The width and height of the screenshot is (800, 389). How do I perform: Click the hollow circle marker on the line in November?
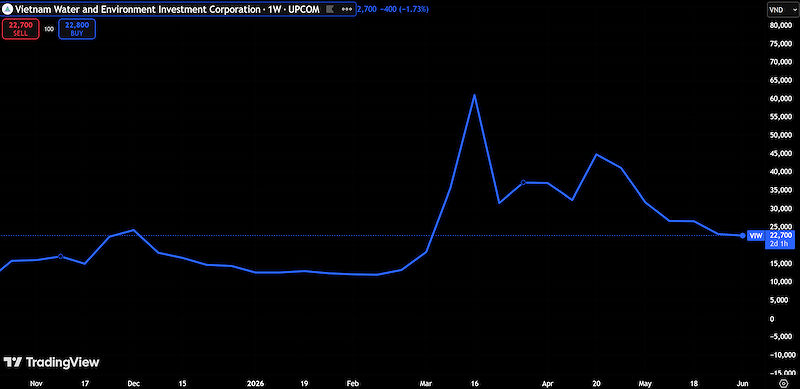[x=60, y=256]
